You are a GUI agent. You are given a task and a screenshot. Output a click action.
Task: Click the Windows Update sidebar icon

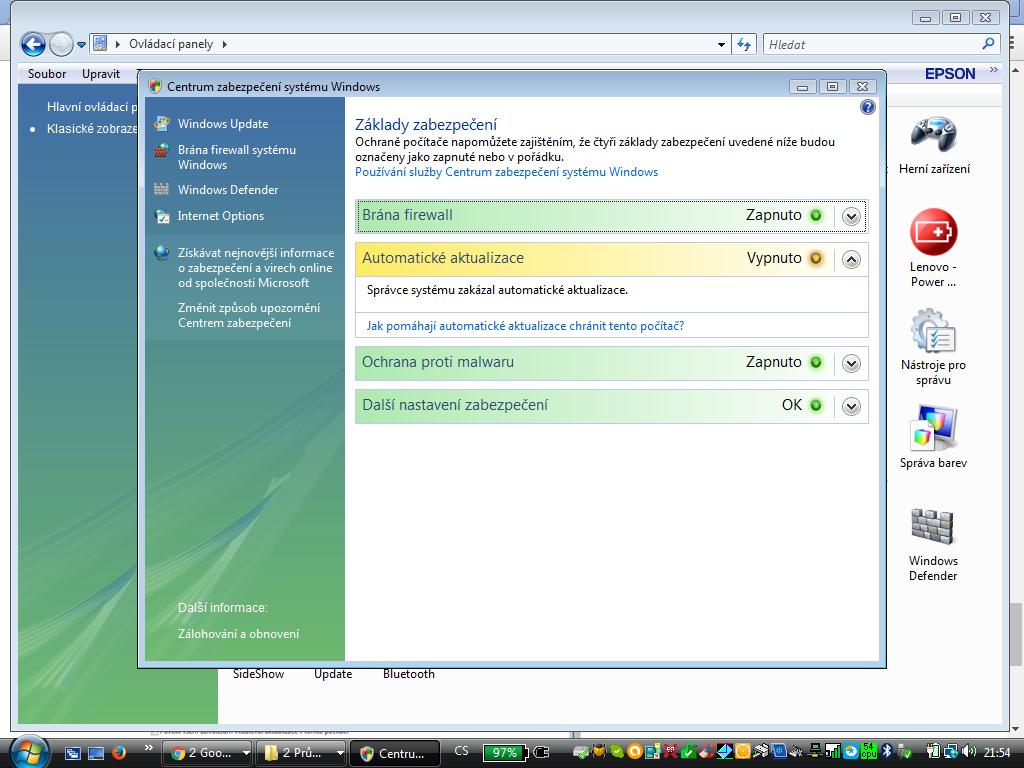click(x=161, y=123)
